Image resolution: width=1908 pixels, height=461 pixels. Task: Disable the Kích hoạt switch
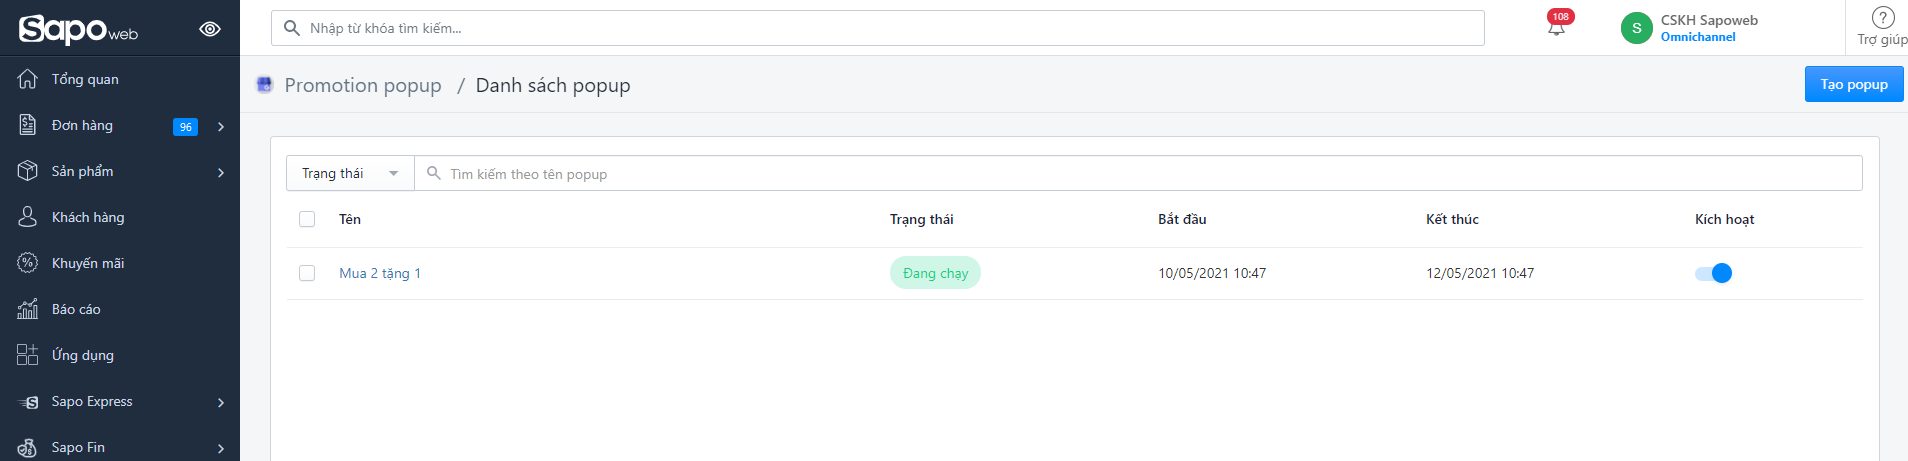[1713, 273]
